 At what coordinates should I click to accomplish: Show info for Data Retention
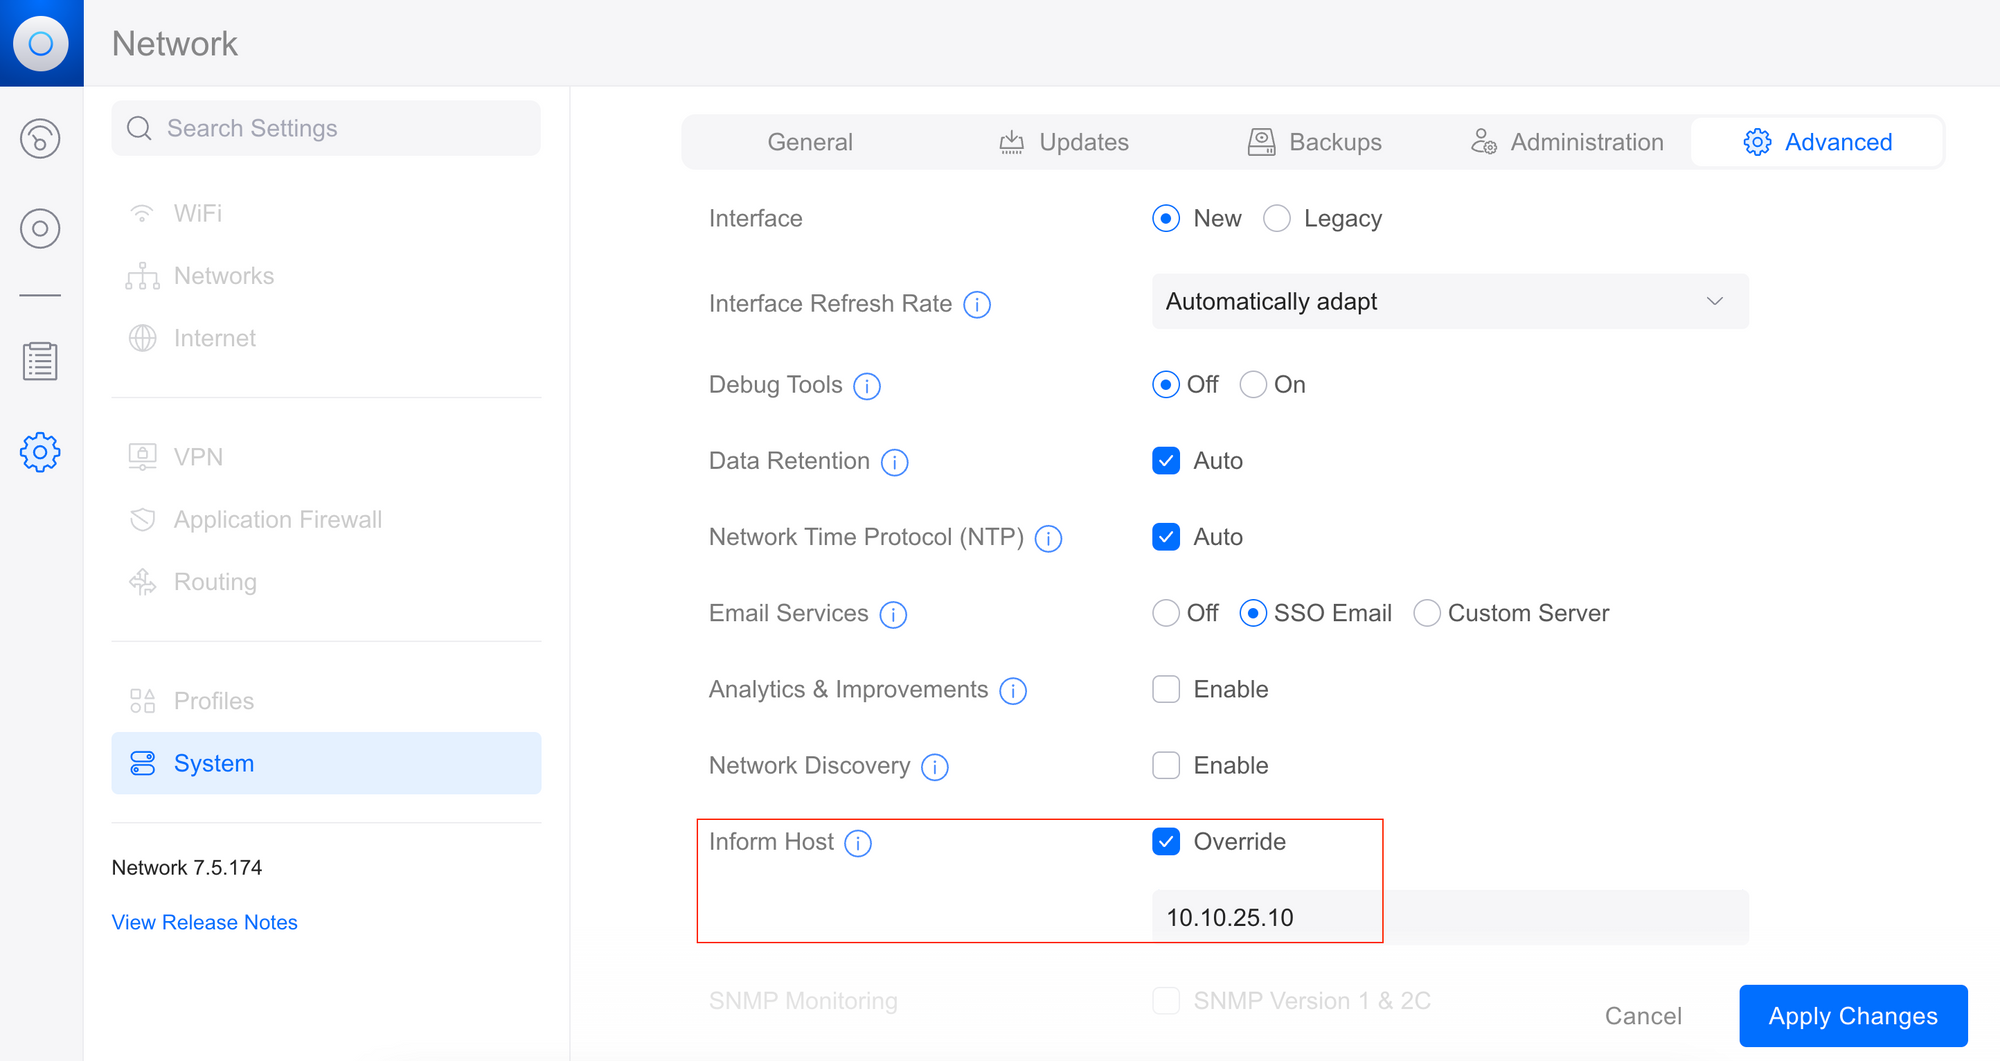pyautogui.click(x=894, y=462)
